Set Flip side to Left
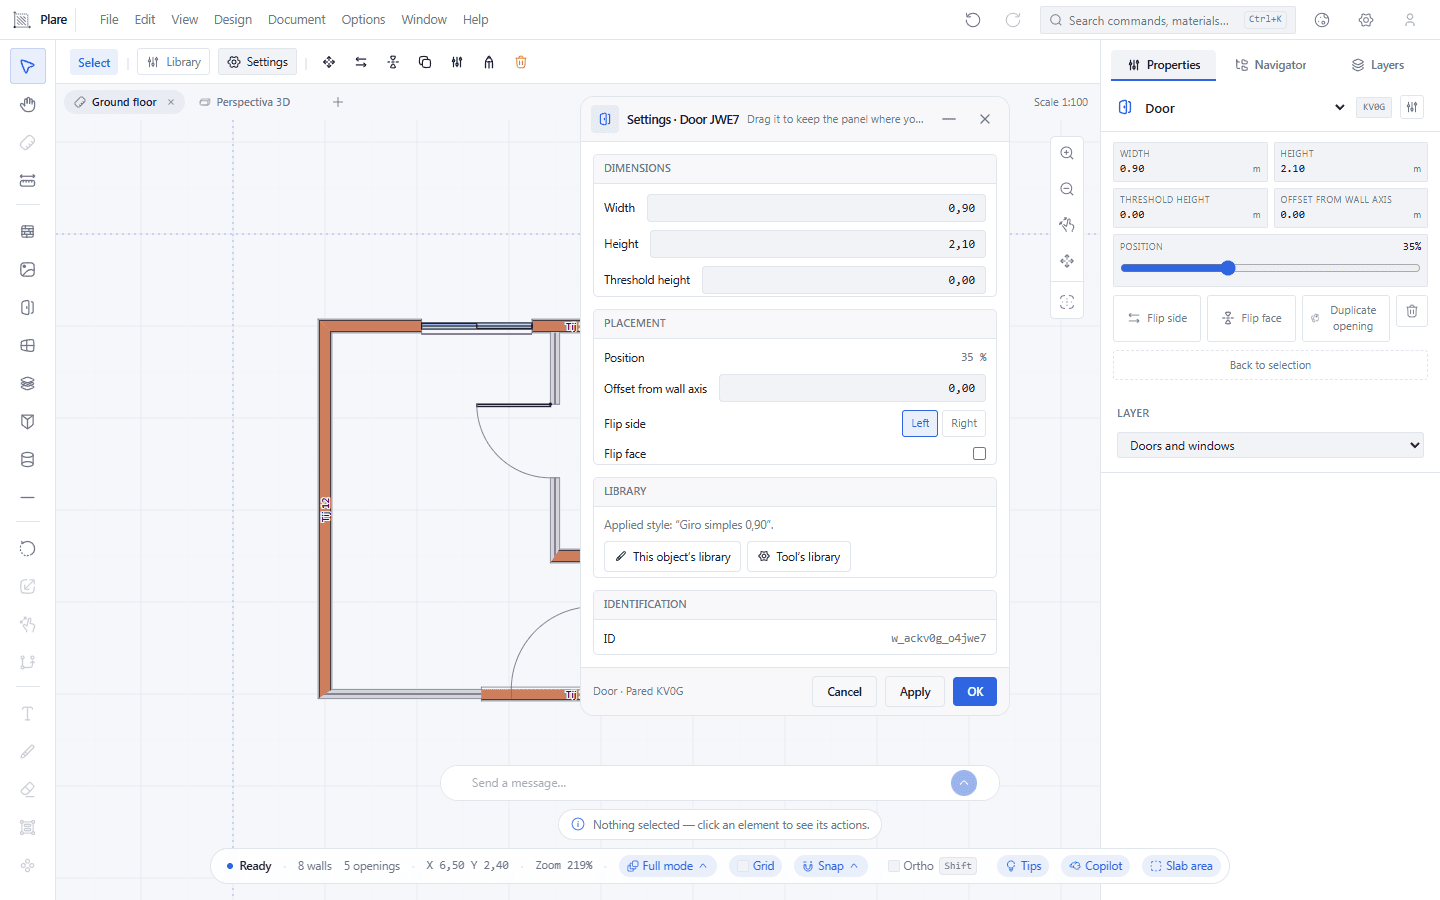Screen dimensions: 1440x900 [920, 423]
